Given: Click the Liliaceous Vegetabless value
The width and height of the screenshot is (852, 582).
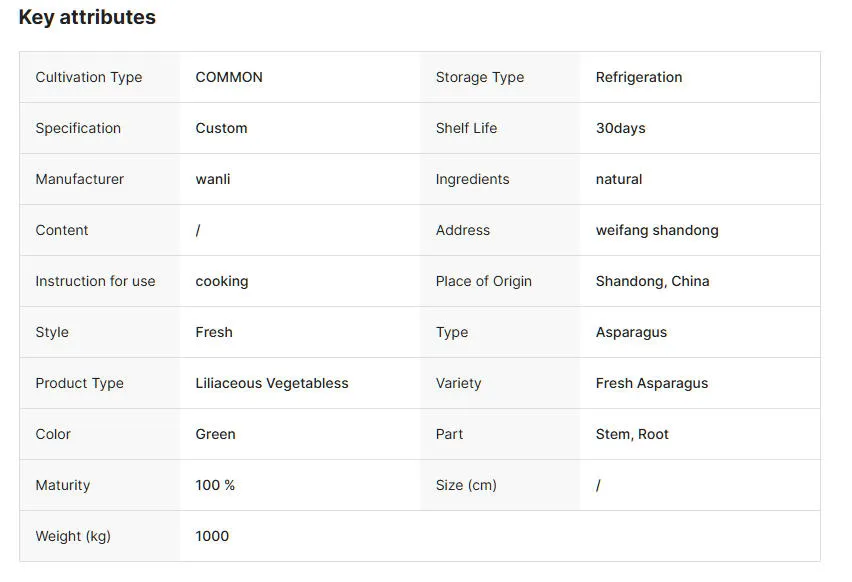Looking at the screenshot, I should click(x=272, y=383).
